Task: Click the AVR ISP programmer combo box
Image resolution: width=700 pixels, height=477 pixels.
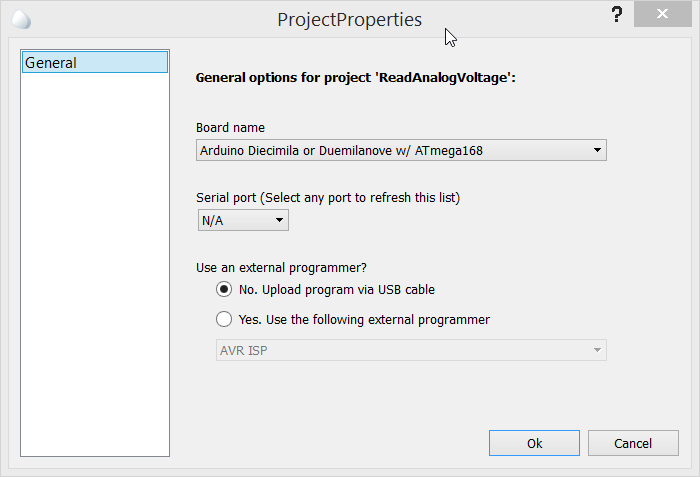Action: tap(411, 350)
